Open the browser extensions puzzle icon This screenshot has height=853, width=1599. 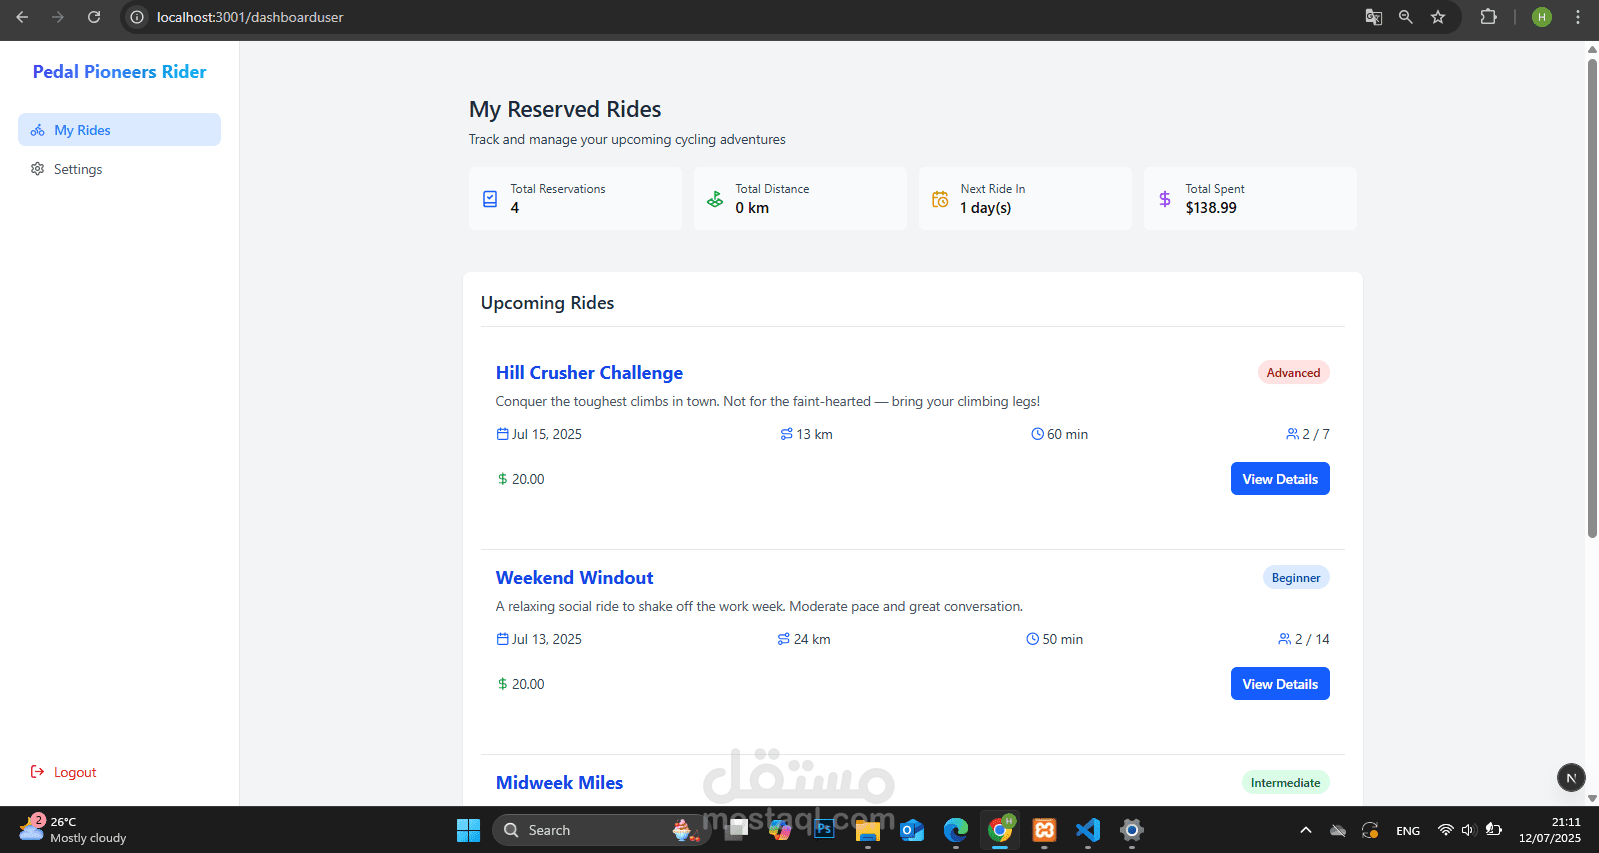1488,17
